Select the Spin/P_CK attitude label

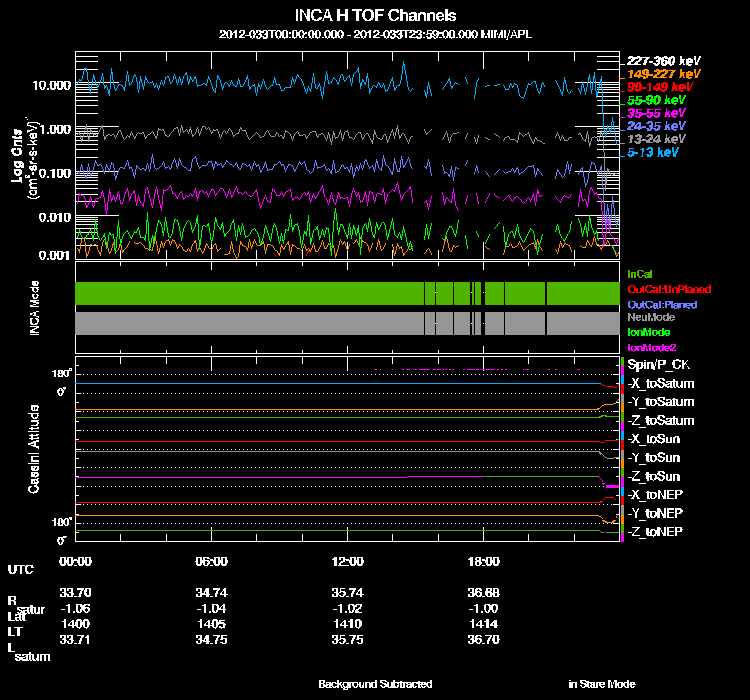coord(657,366)
